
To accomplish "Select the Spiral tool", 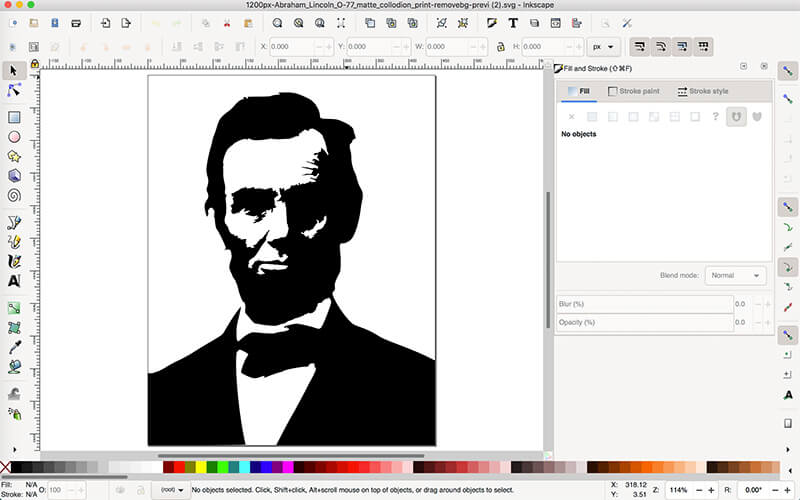I will (14, 195).
